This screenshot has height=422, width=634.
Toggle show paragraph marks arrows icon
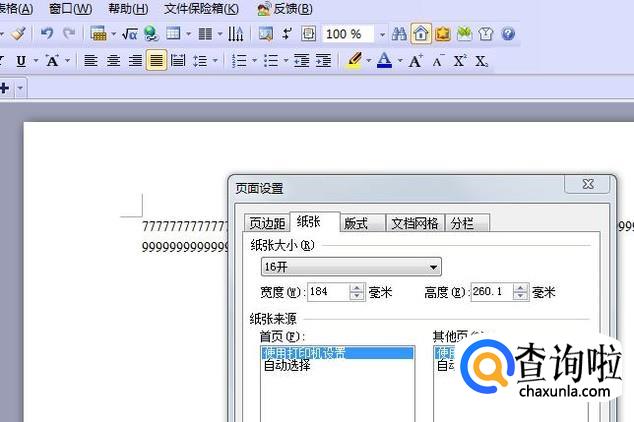tap(287, 34)
